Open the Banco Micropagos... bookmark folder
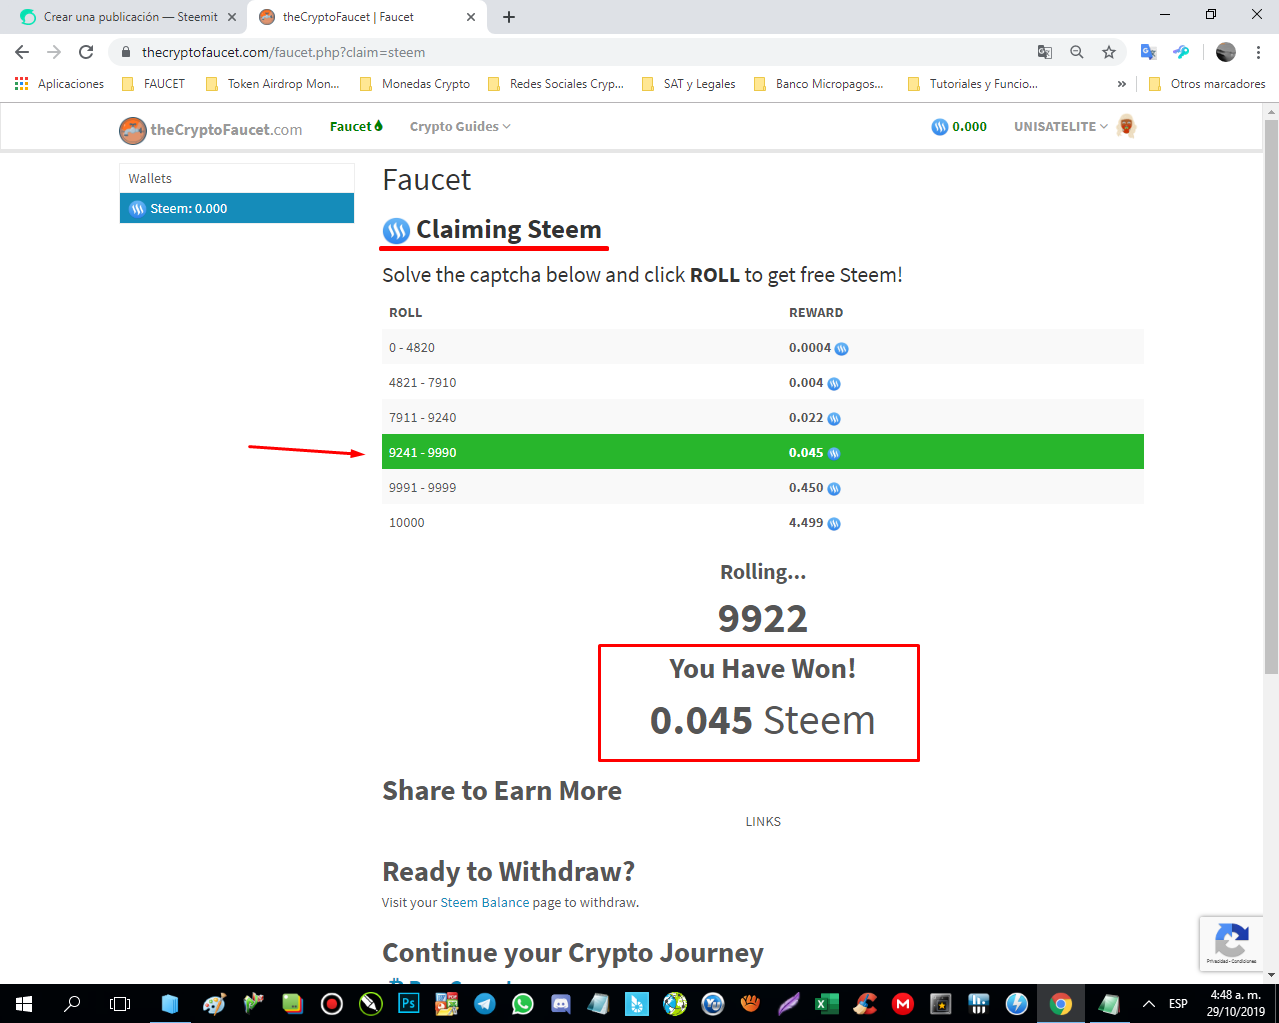Viewport: 1279px width, 1023px height. tap(818, 84)
